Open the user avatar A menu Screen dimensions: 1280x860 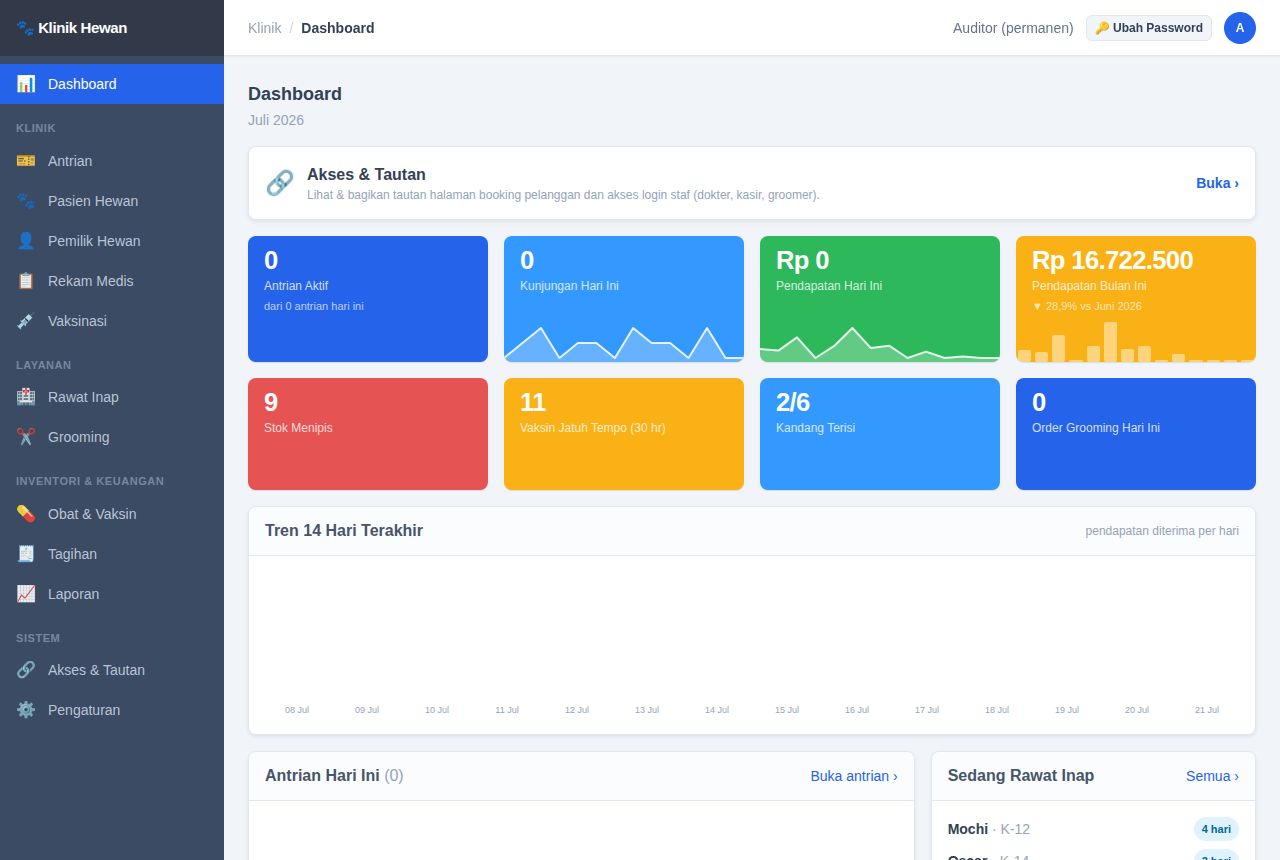click(1240, 28)
